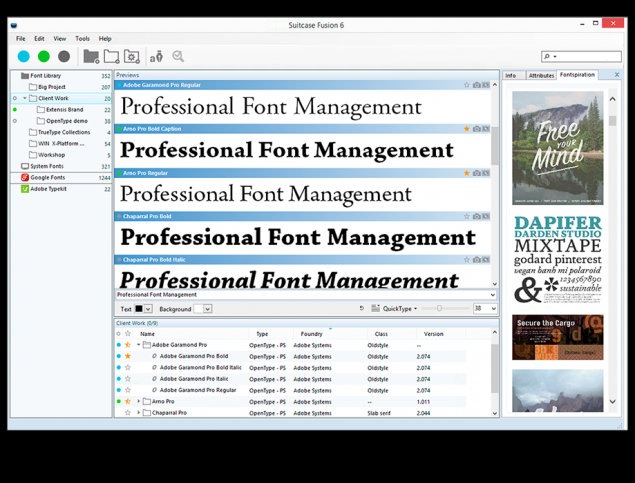Click the Secure the Cargo Fontspiration thumbnail
This screenshot has height=483, width=635.
pos(558,337)
